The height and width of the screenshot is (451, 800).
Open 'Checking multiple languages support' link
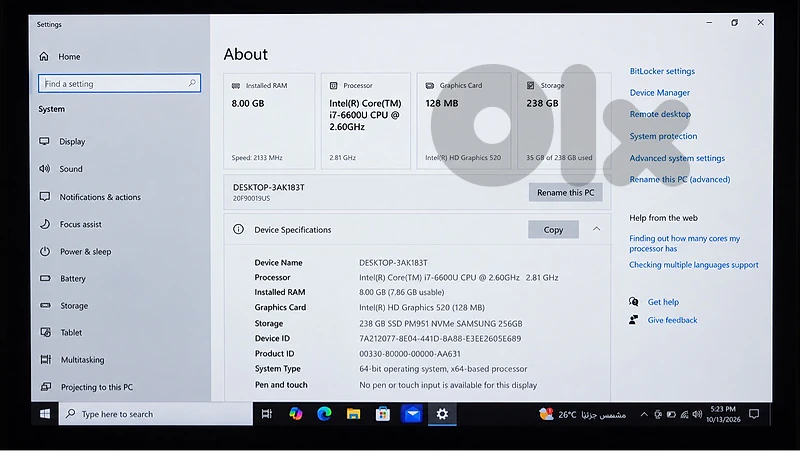693,265
